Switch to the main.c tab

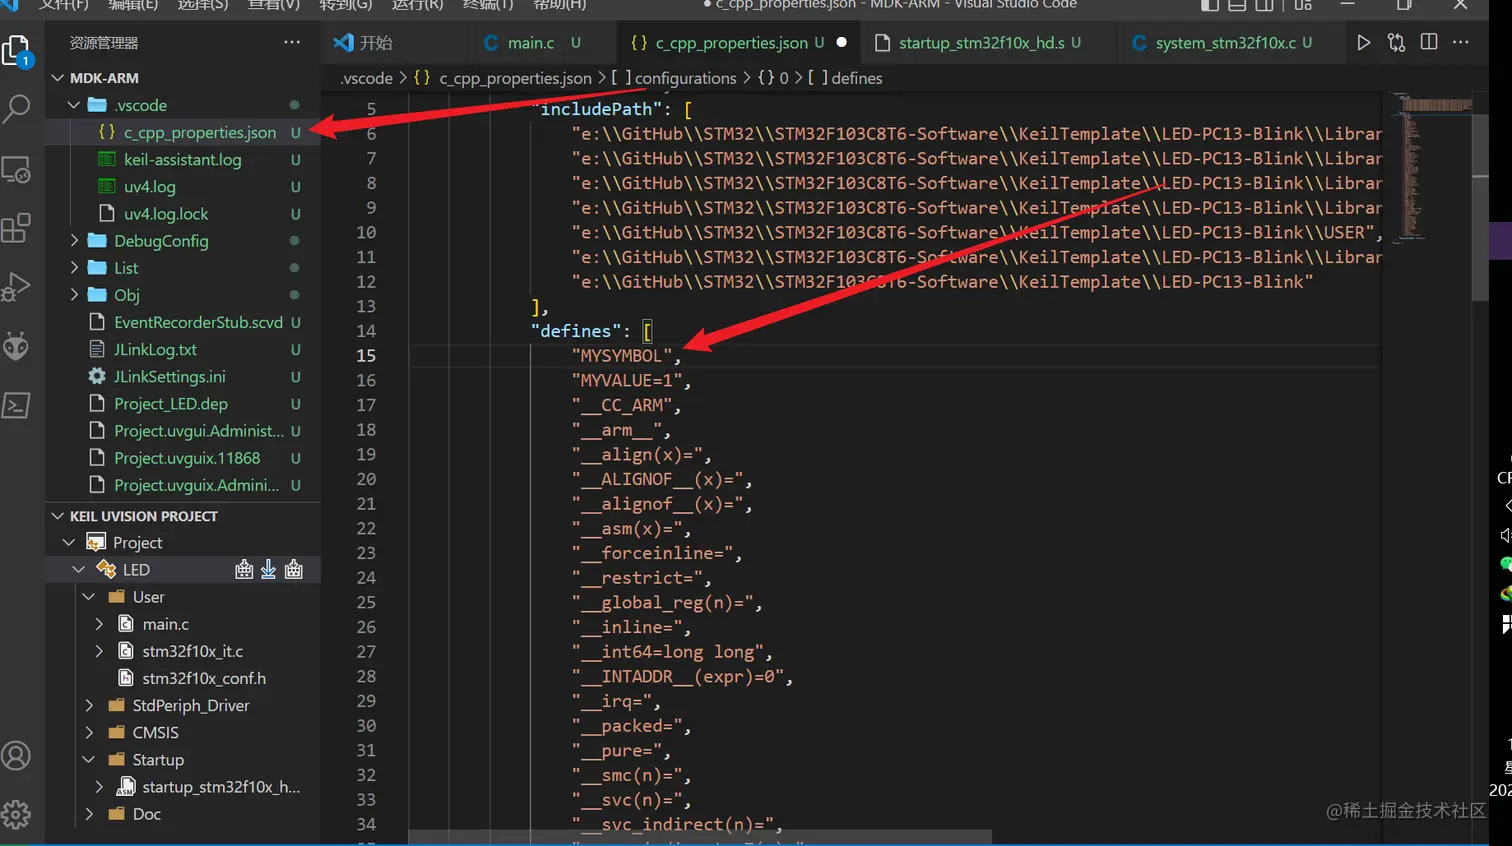pos(530,42)
